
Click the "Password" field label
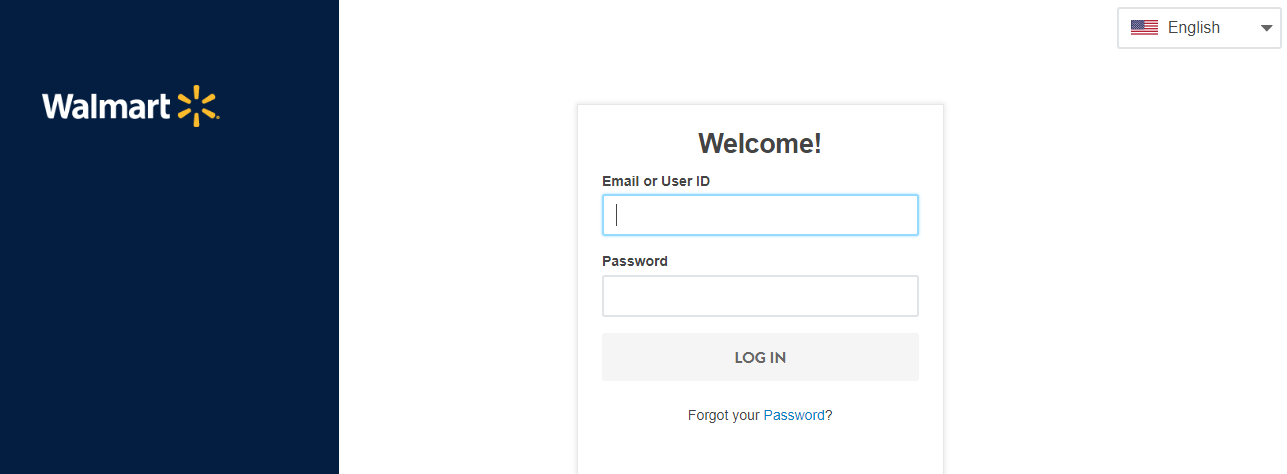click(635, 261)
